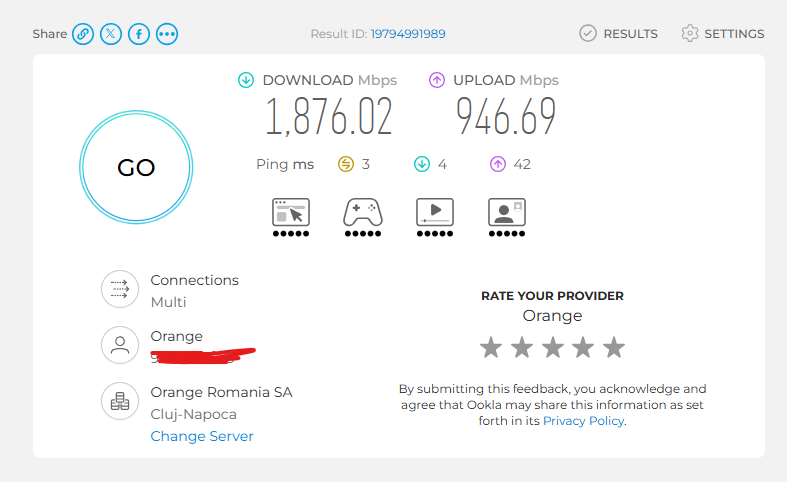Open the RESULTS history
Viewport: 787px width, 482px height.
point(630,34)
